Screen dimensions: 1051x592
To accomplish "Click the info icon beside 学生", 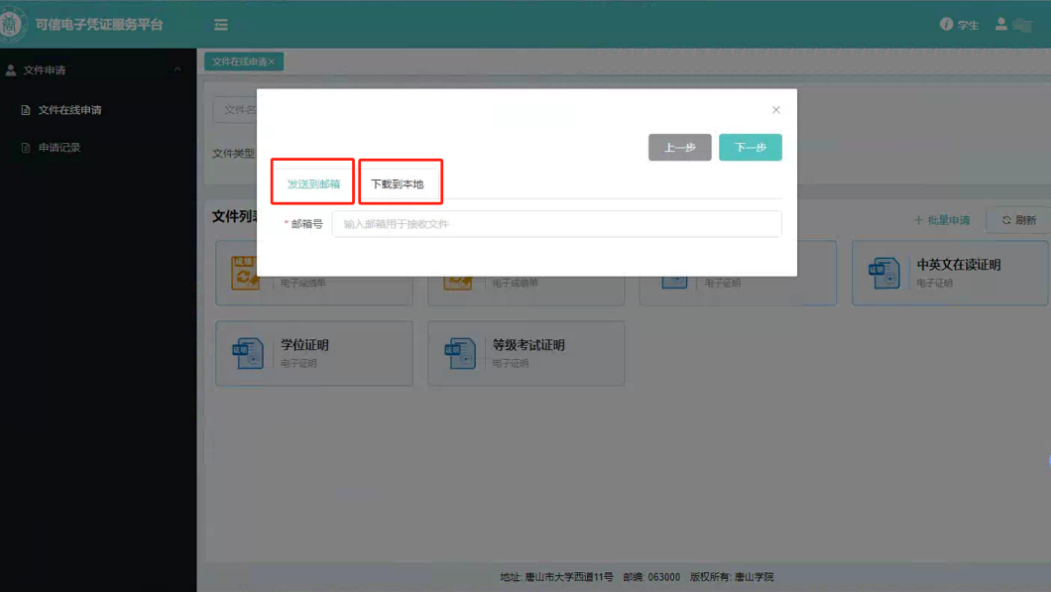I will [x=946, y=24].
